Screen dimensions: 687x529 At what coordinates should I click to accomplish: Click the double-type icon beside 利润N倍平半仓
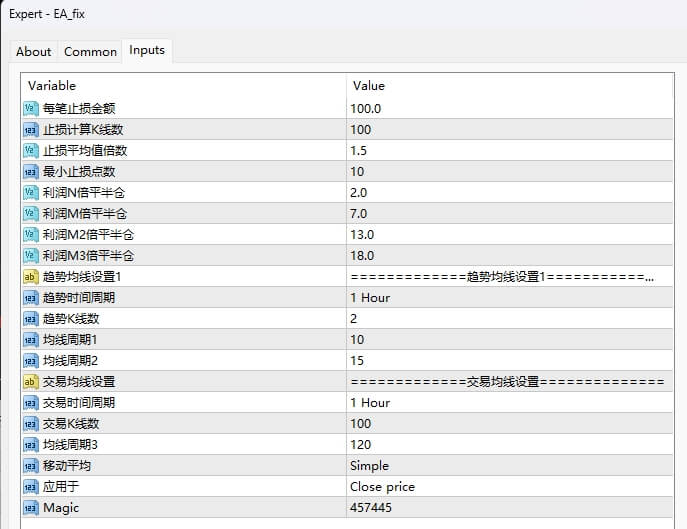coord(31,193)
